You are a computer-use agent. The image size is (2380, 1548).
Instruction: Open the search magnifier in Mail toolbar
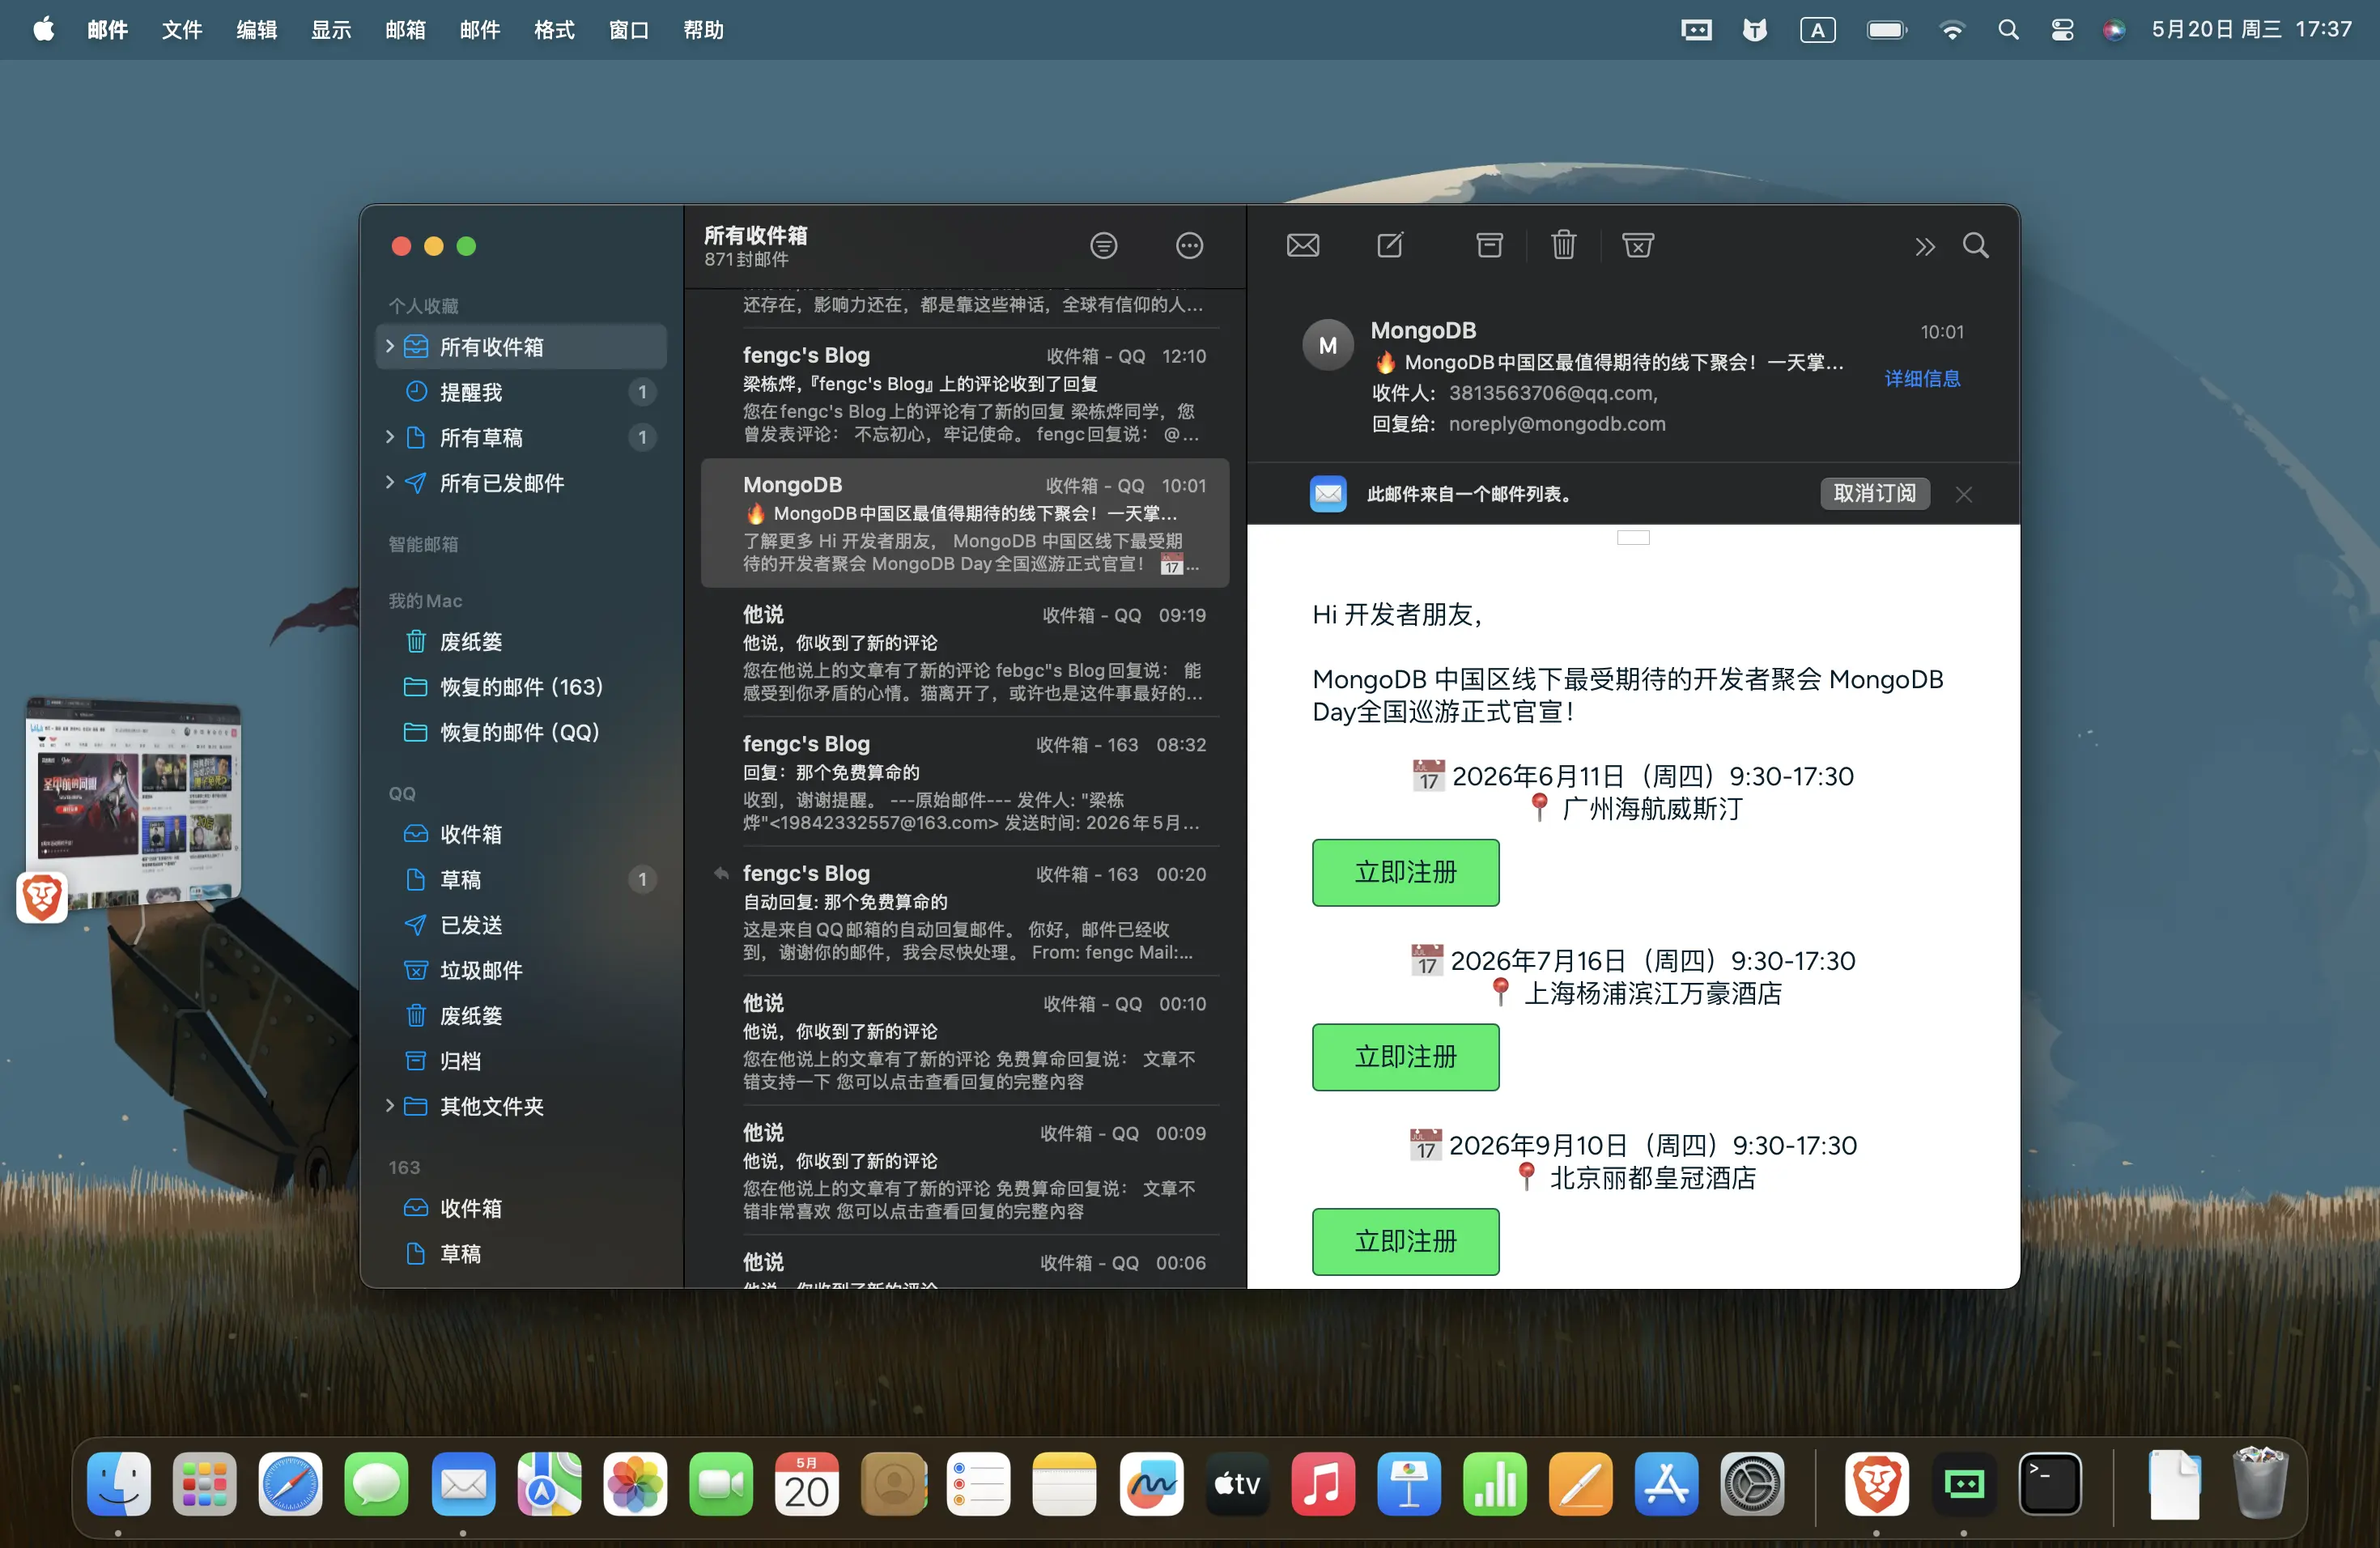tap(1975, 245)
